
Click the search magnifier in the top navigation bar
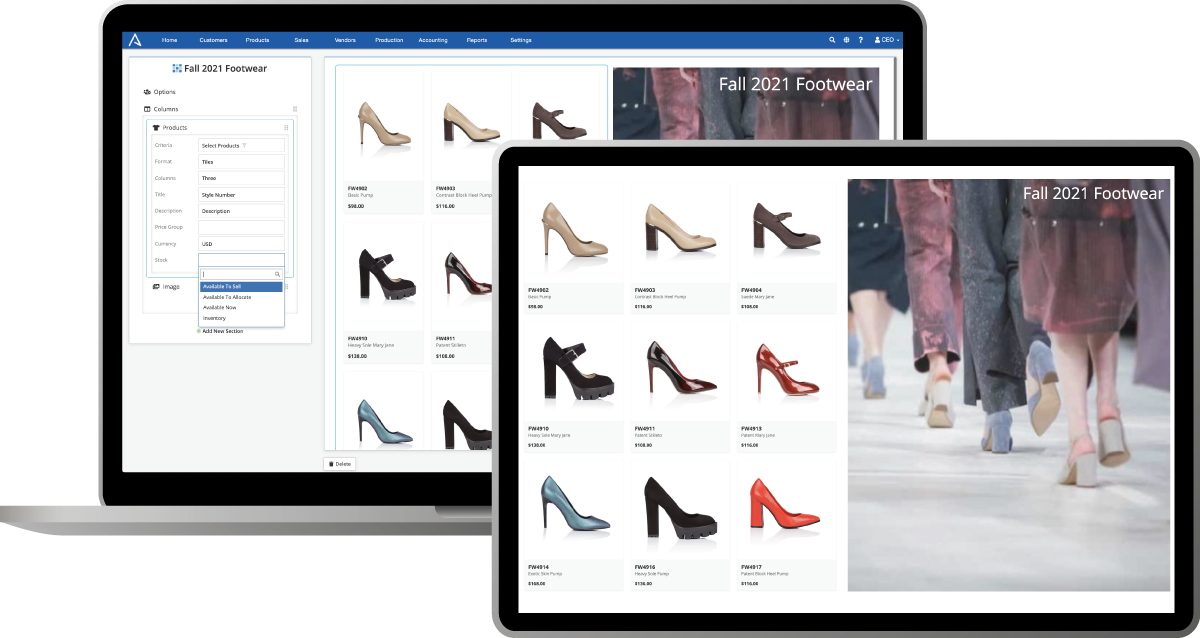833,40
